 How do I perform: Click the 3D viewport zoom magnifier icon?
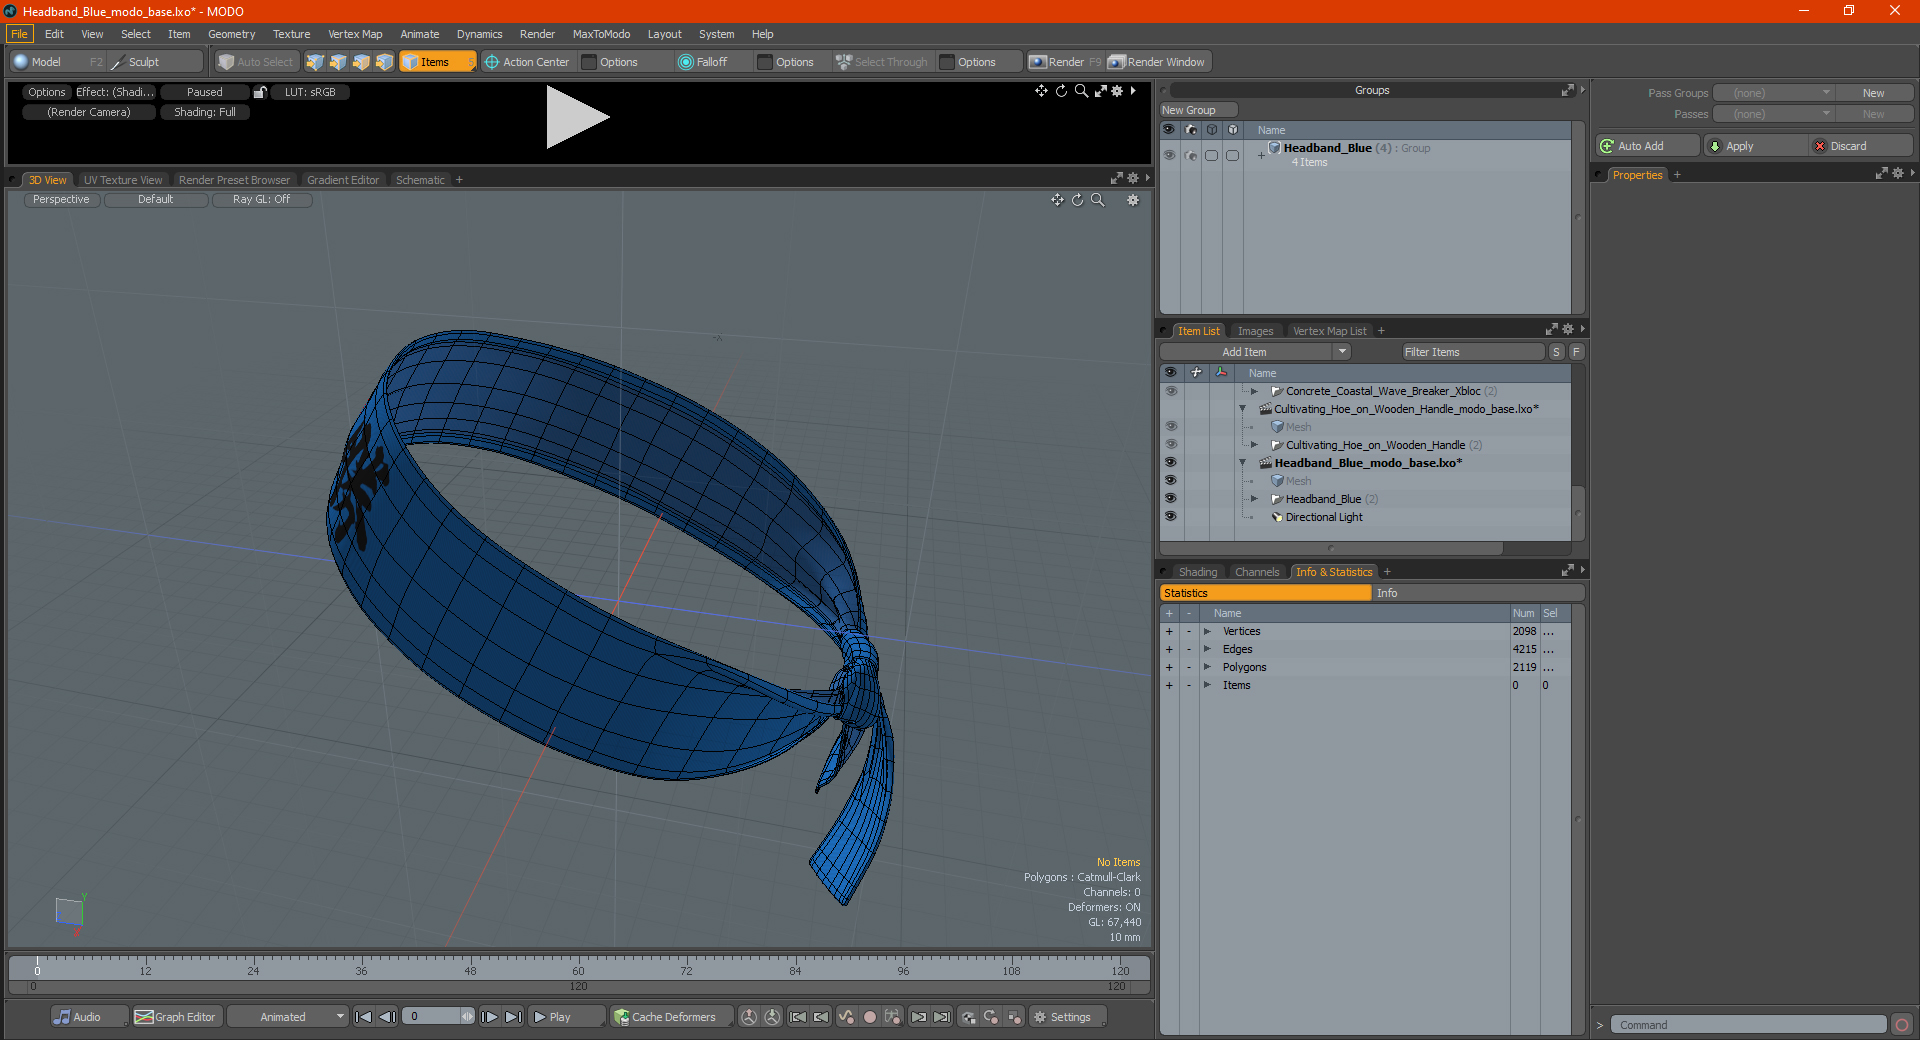[1098, 200]
